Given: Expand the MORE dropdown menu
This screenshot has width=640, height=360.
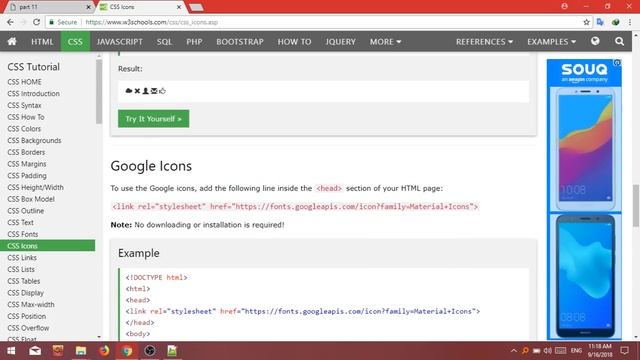Looking at the screenshot, I should (x=385, y=42).
